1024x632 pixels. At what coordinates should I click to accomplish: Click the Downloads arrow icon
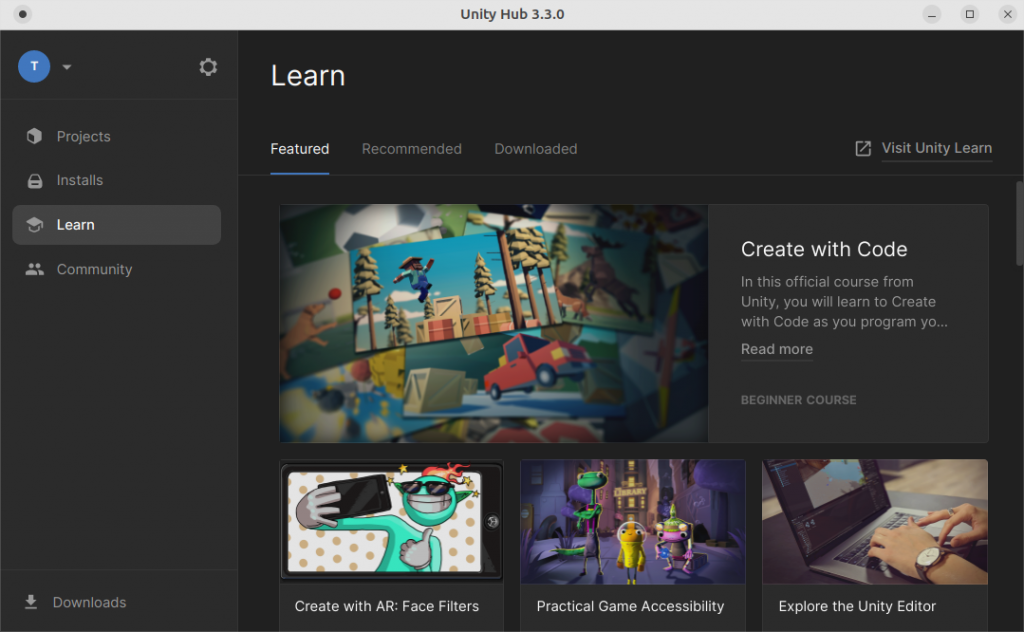click(x=31, y=602)
